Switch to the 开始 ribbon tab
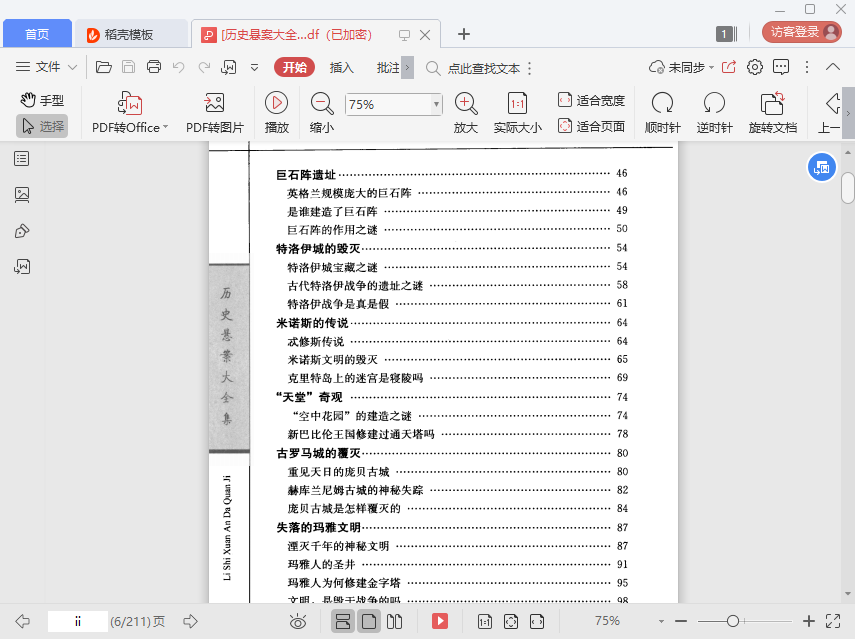Screen dimensions: 855x639 (x=294, y=68)
